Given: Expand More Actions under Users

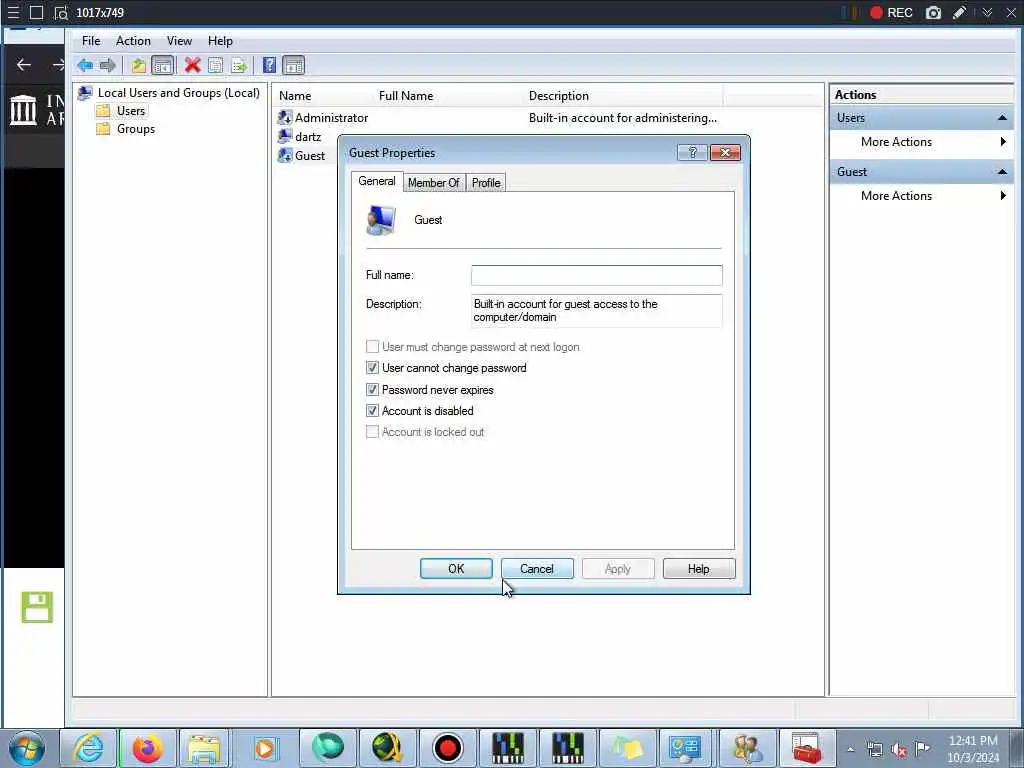Looking at the screenshot, I should [x=921, y=142].
